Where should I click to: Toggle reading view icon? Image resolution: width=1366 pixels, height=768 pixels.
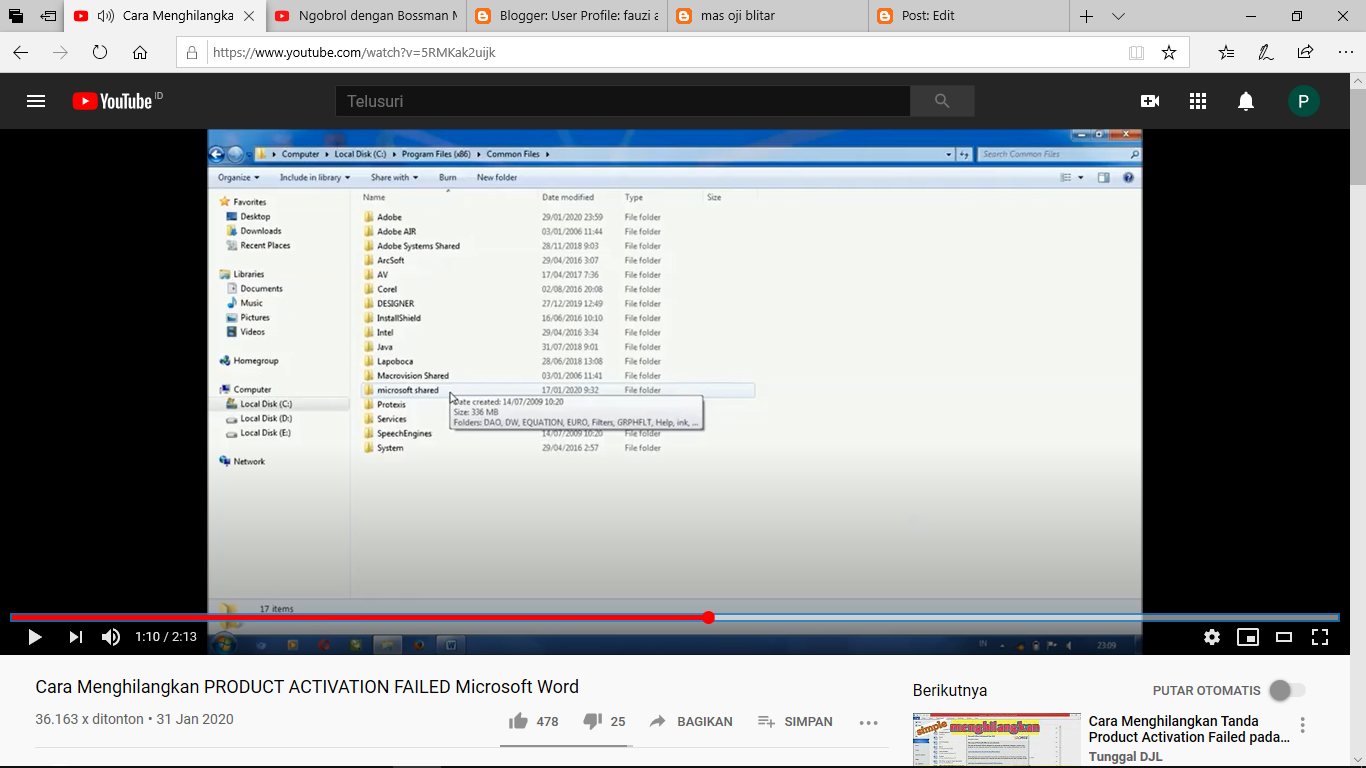point(1136,52)
